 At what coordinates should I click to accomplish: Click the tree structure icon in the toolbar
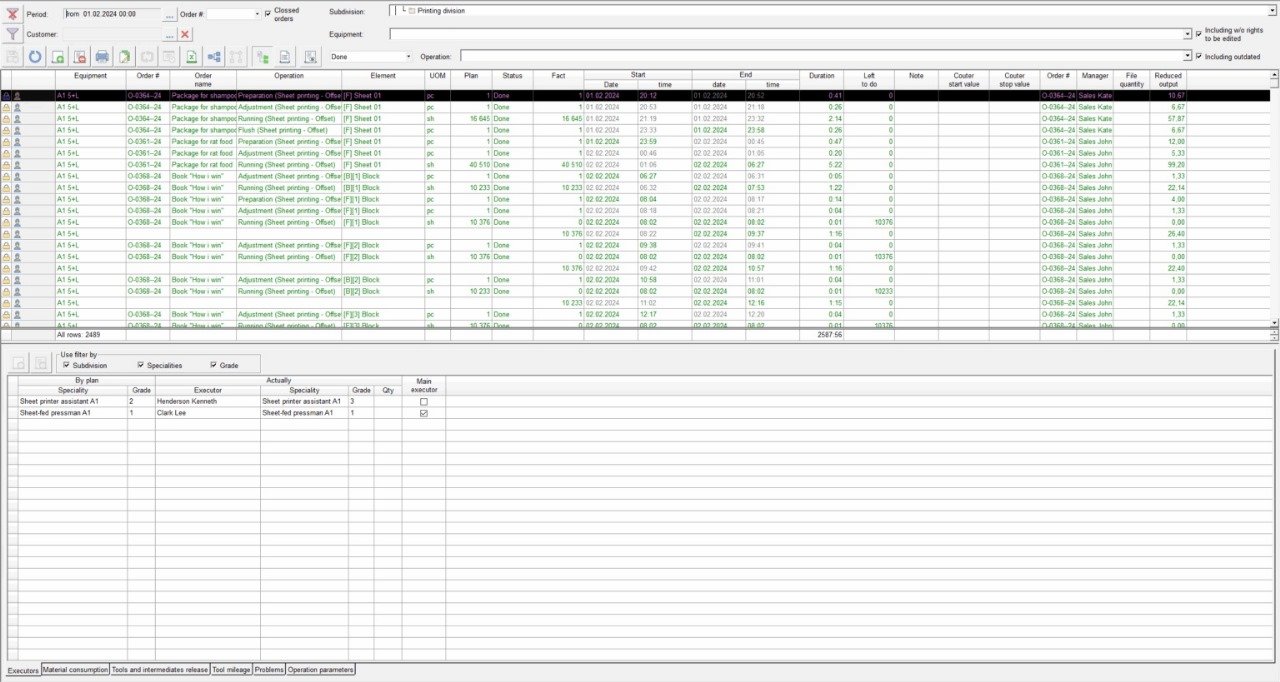click(x=214, y=57)
